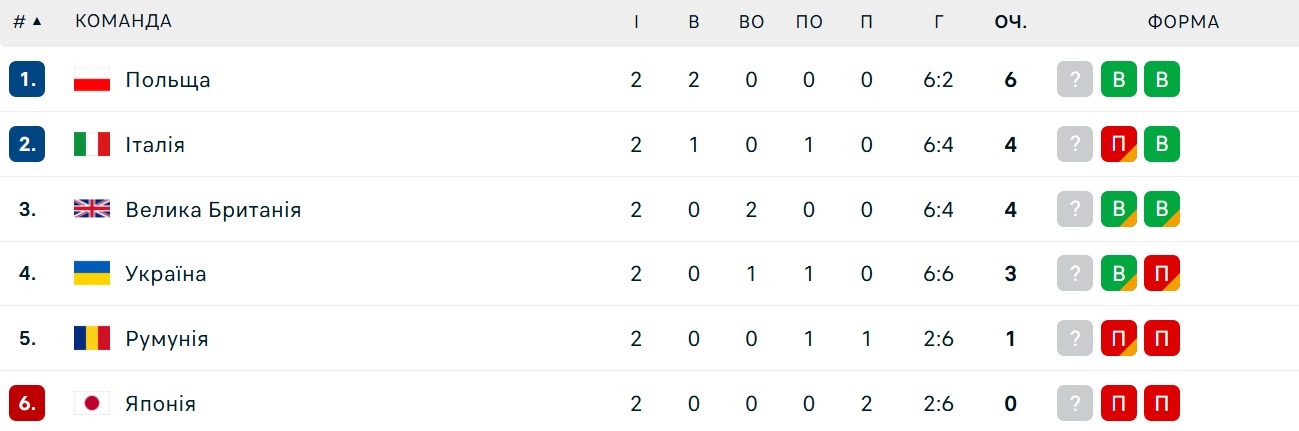This screenshot has width=1299, height=431.
Task: Click Italy's red П form badge
Action: click(x=1119, y=145)
